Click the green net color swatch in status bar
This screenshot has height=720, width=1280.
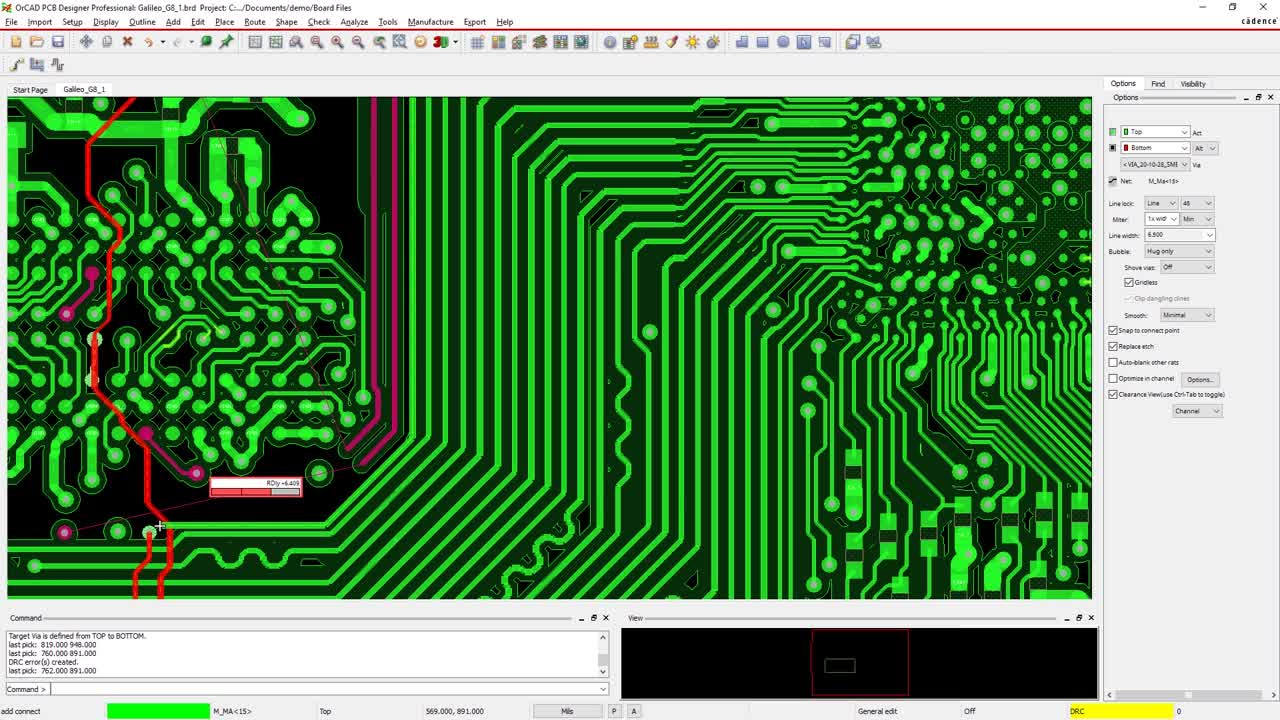pos(157,711)
